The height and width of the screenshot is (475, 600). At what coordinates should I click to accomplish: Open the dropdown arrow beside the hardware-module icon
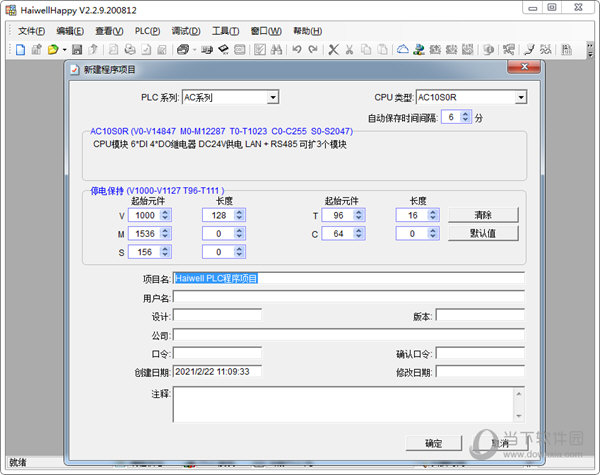point(194,50)
